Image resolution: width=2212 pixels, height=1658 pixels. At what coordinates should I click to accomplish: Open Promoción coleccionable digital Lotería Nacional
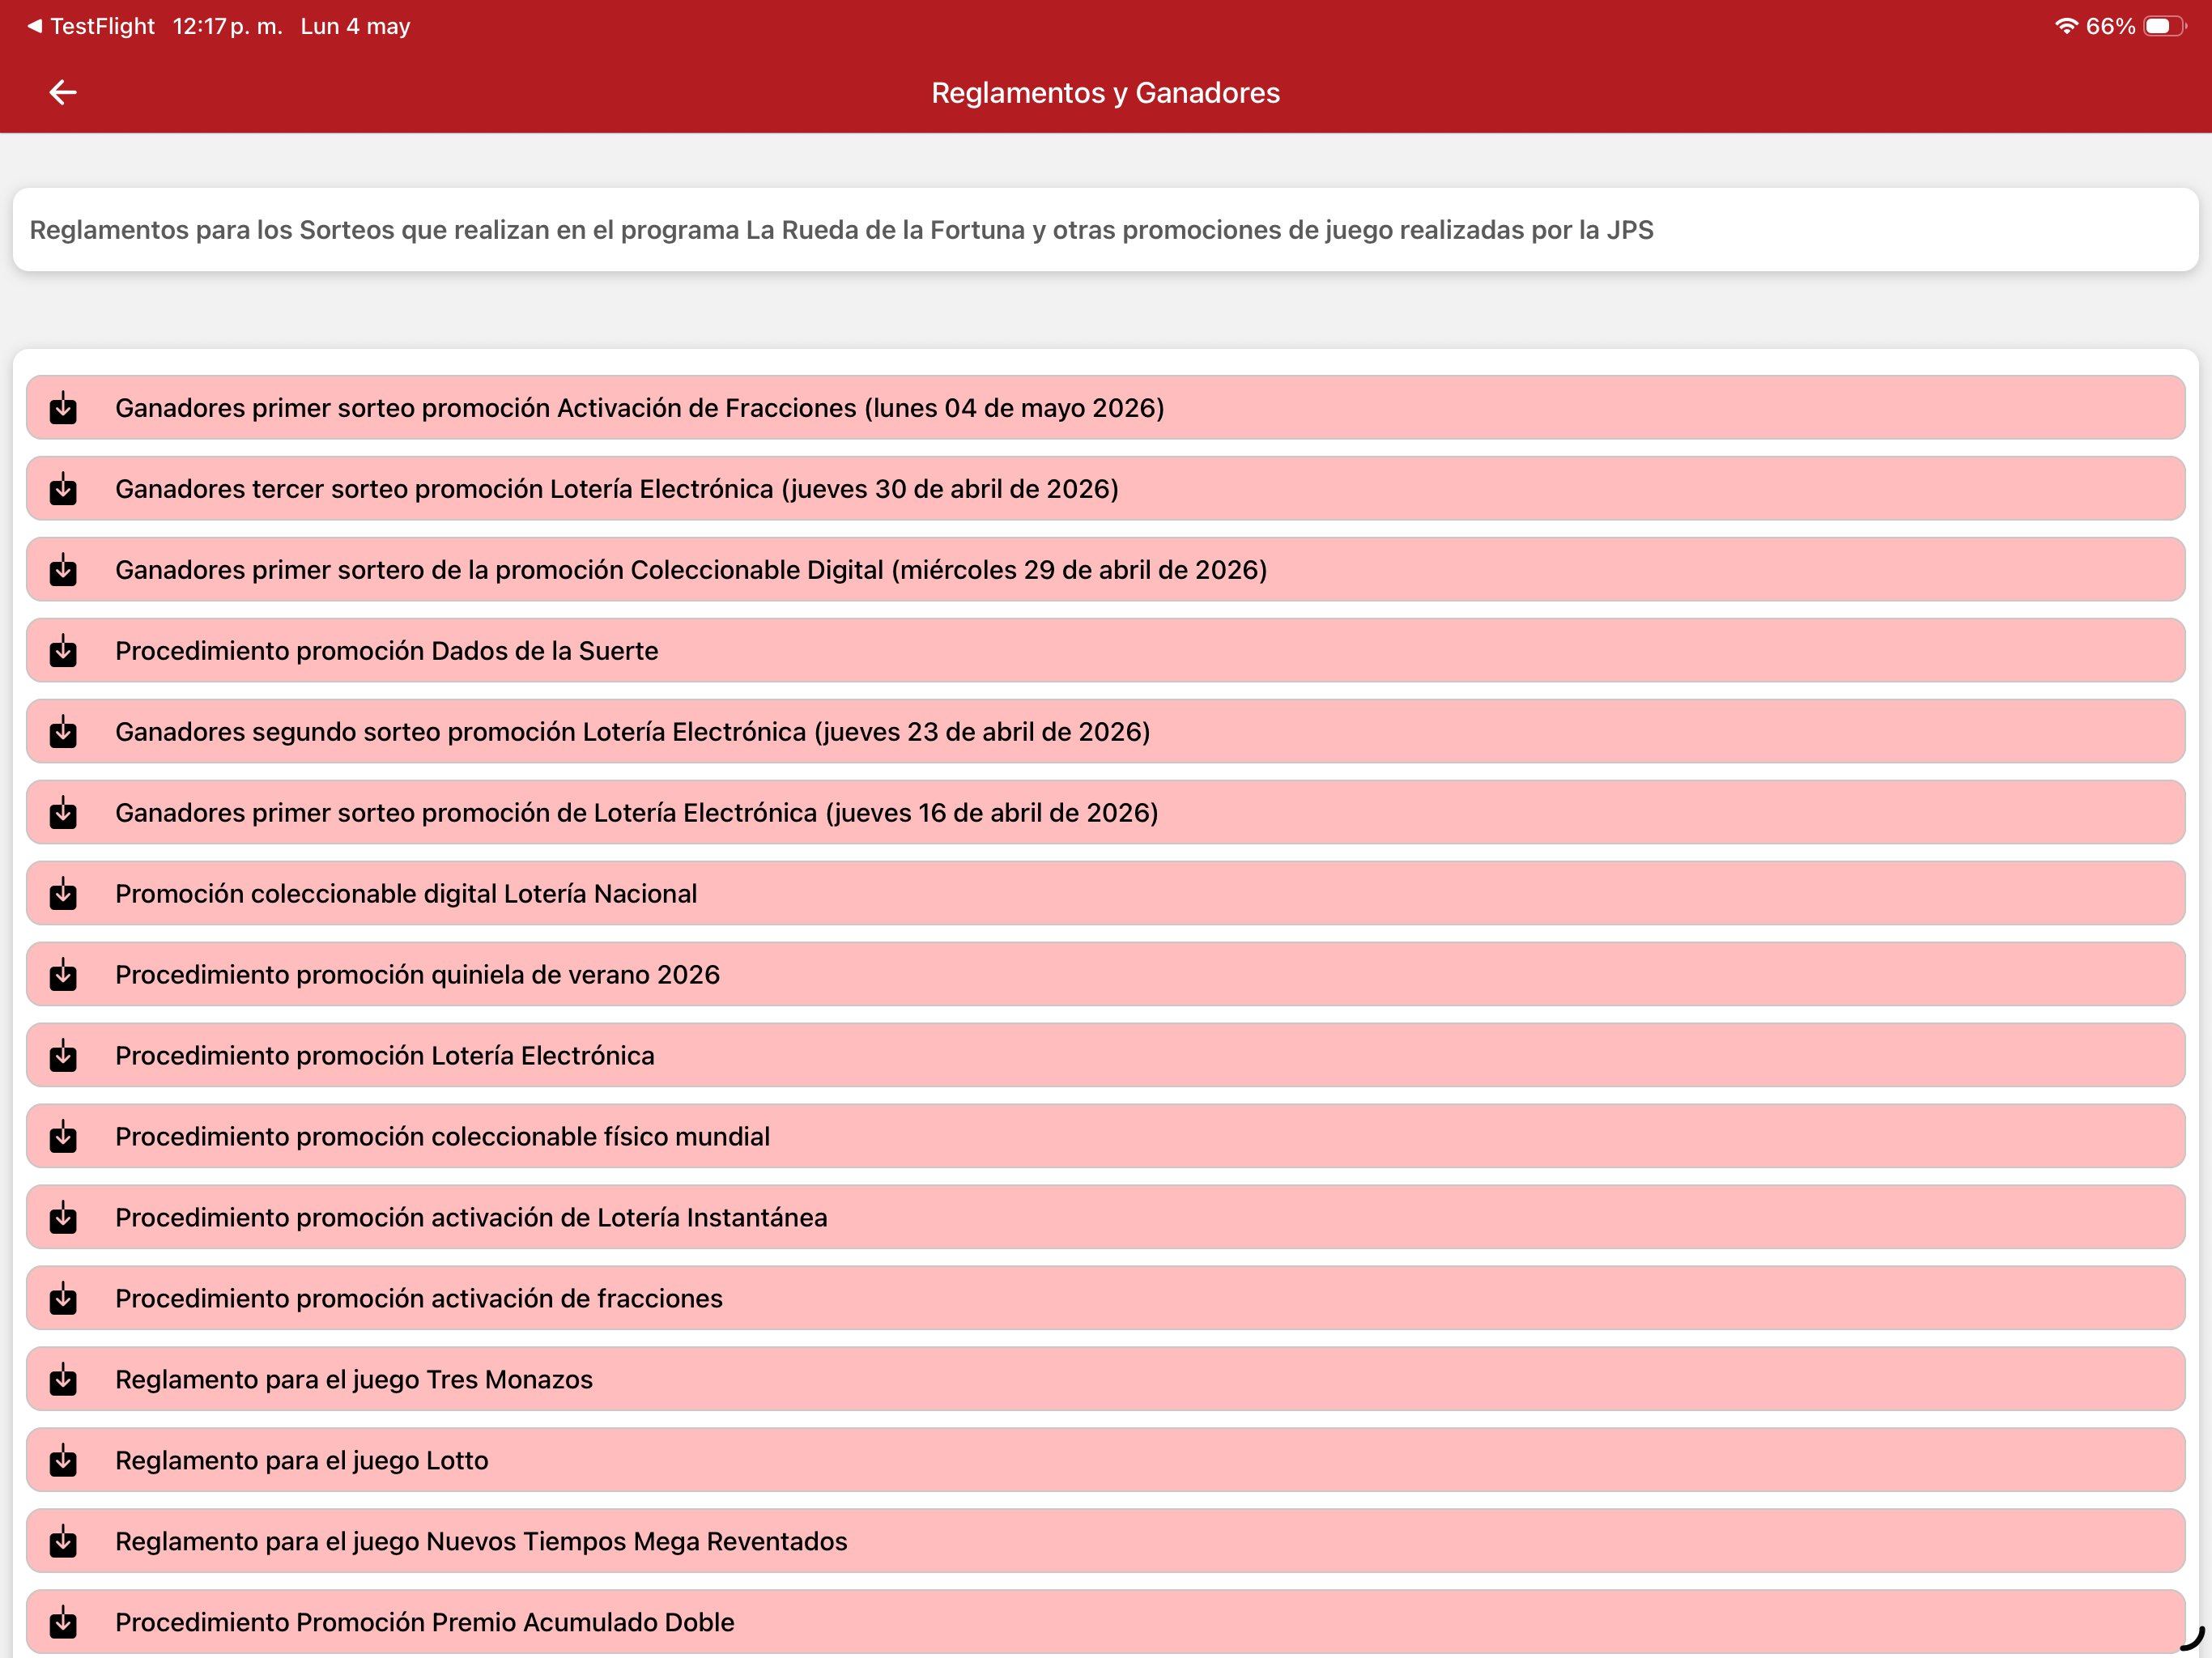click(1105, 894)
